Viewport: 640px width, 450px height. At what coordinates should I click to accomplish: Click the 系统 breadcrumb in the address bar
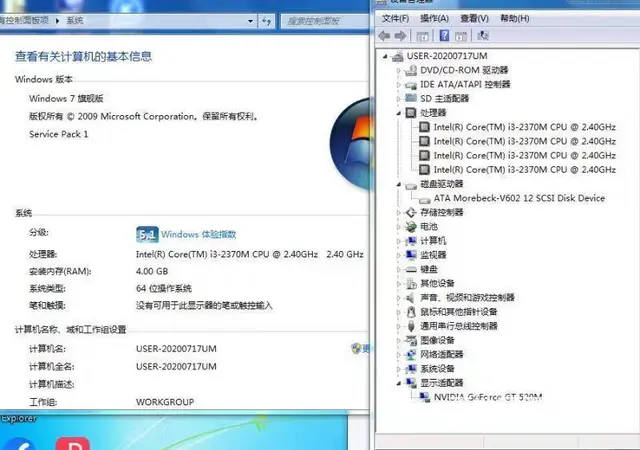[x=75, y=20]
